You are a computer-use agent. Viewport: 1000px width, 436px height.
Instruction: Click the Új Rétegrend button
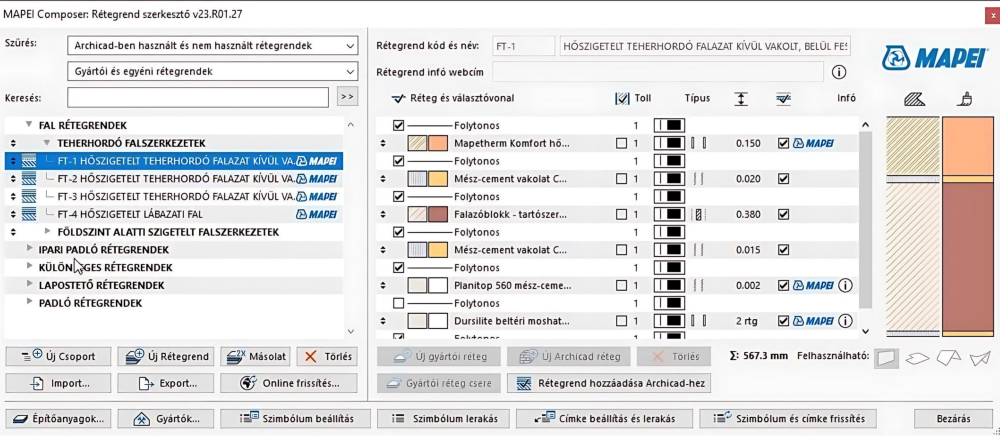pos(166,357)
